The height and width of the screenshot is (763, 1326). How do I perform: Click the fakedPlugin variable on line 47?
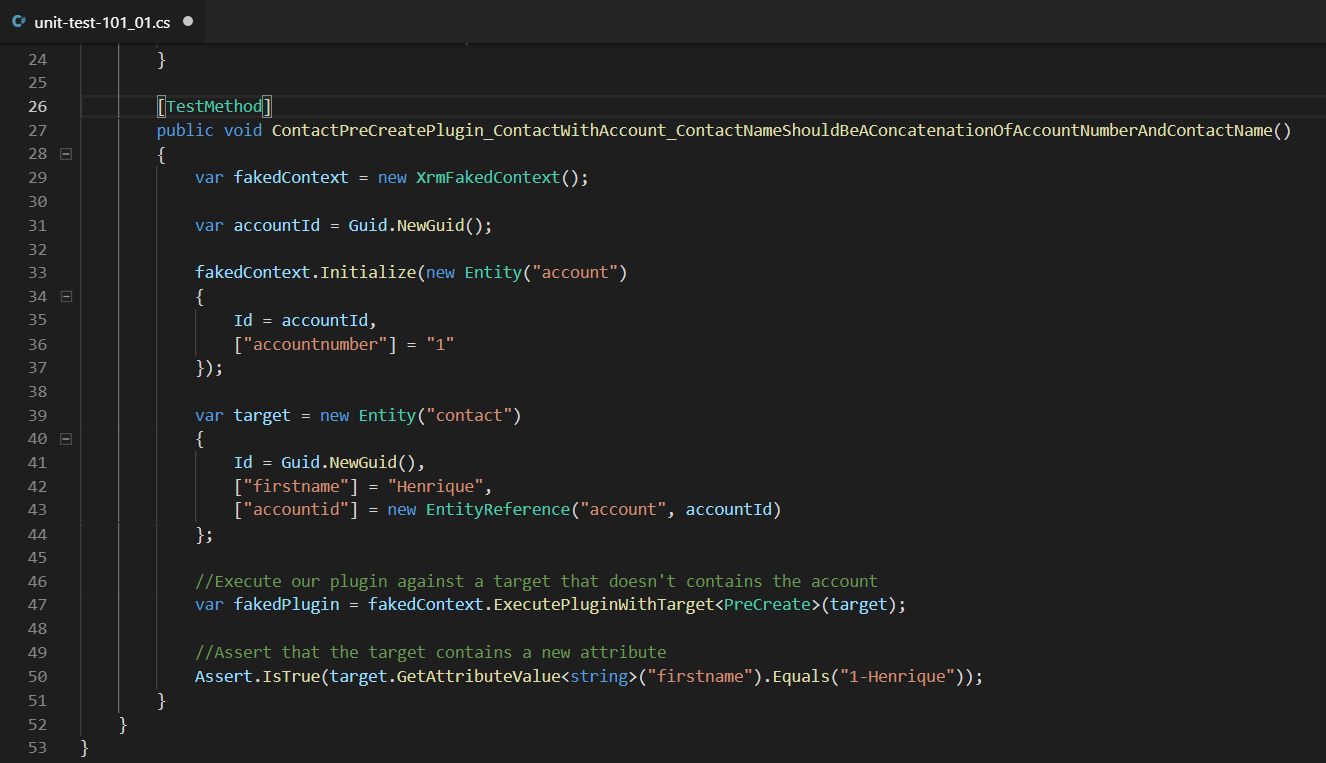(286, 605)
